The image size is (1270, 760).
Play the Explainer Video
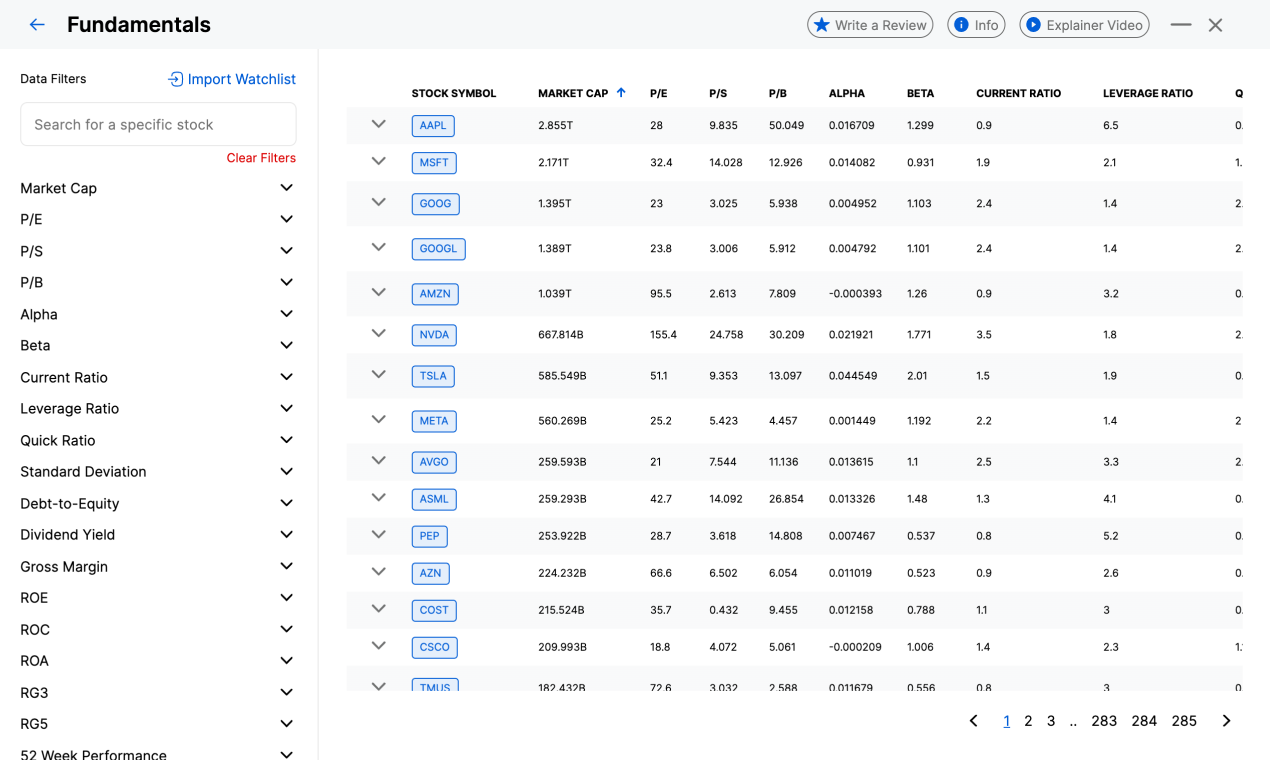point(1084,25)
